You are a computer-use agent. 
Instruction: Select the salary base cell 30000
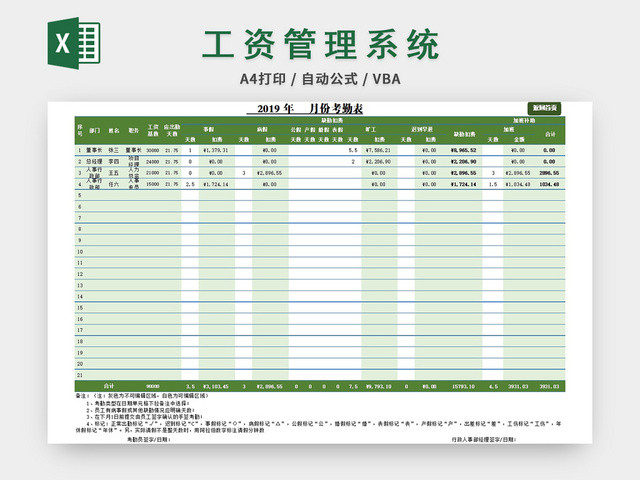(153, 150)
